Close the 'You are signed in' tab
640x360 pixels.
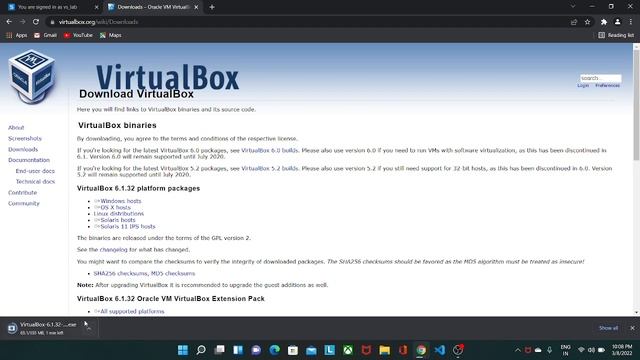coord(96,7)
